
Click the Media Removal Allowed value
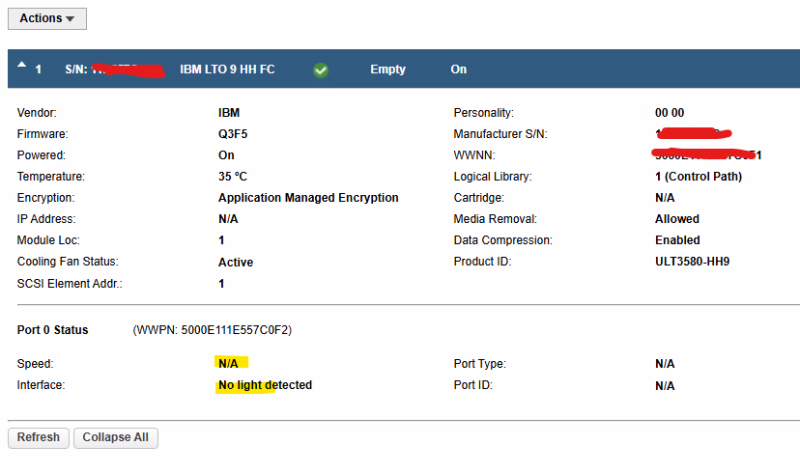[677, 219]
